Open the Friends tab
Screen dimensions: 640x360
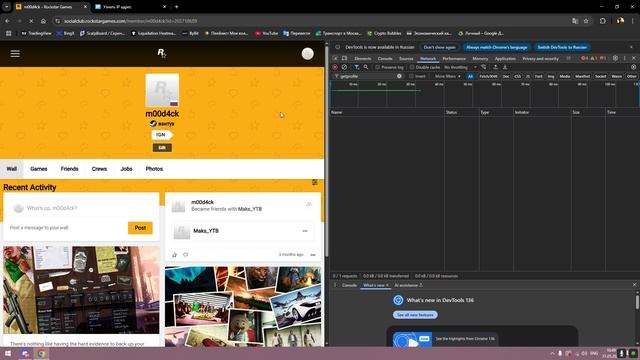pos(69,169)
